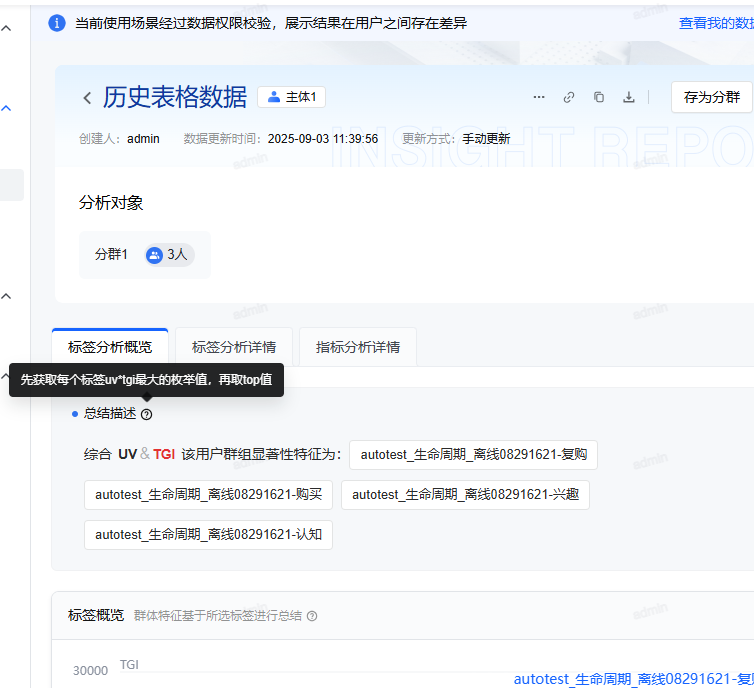
Task: Click the blue info icon in notice banner
Action: 57,23
